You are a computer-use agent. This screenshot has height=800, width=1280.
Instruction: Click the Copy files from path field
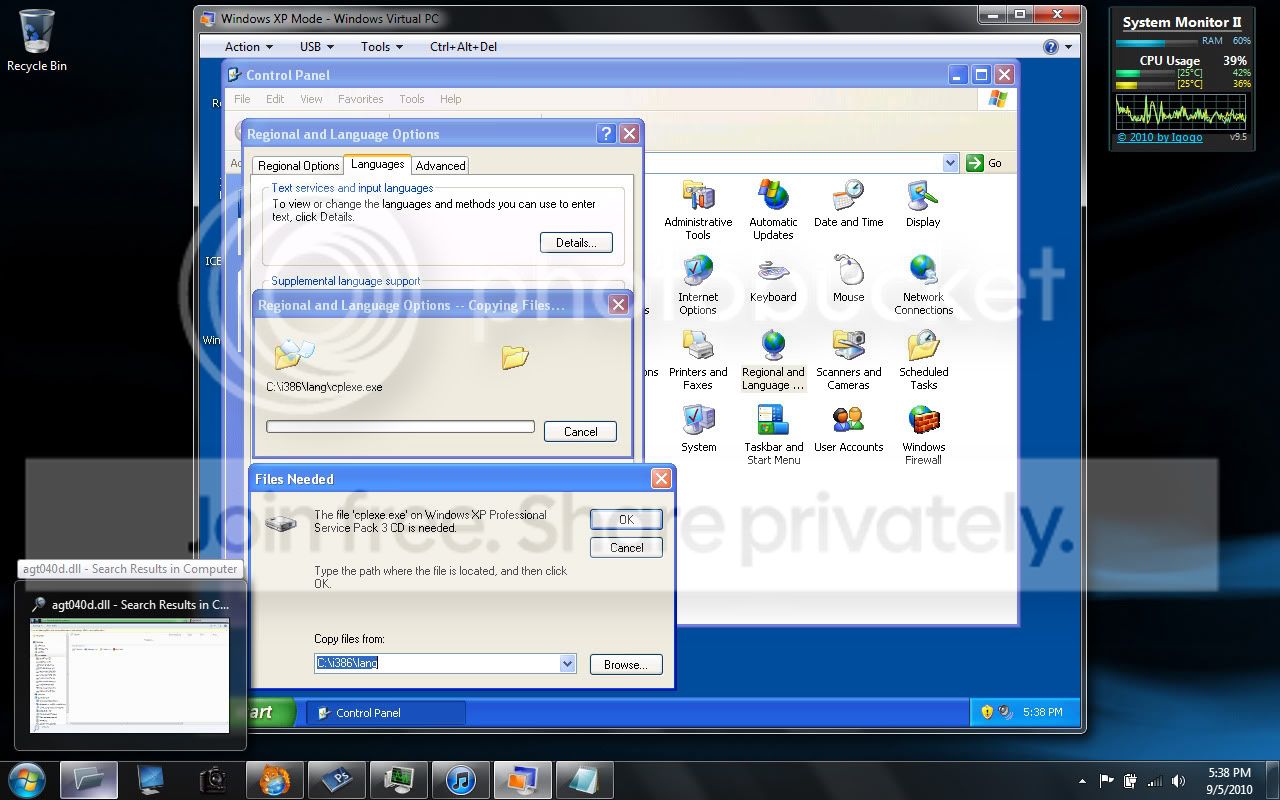click(x=437, y=663)
